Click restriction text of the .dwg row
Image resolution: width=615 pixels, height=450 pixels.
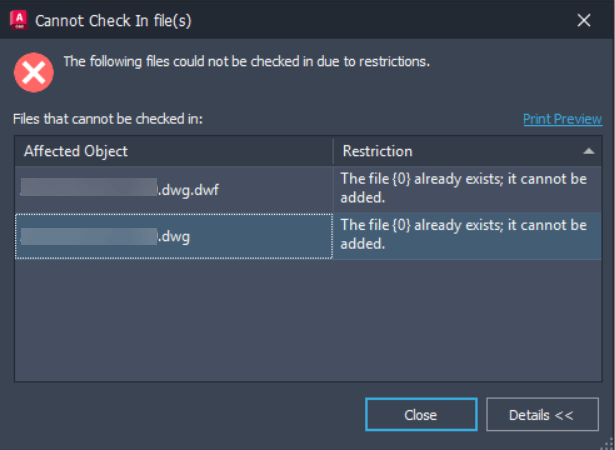[x=462, y=235]
